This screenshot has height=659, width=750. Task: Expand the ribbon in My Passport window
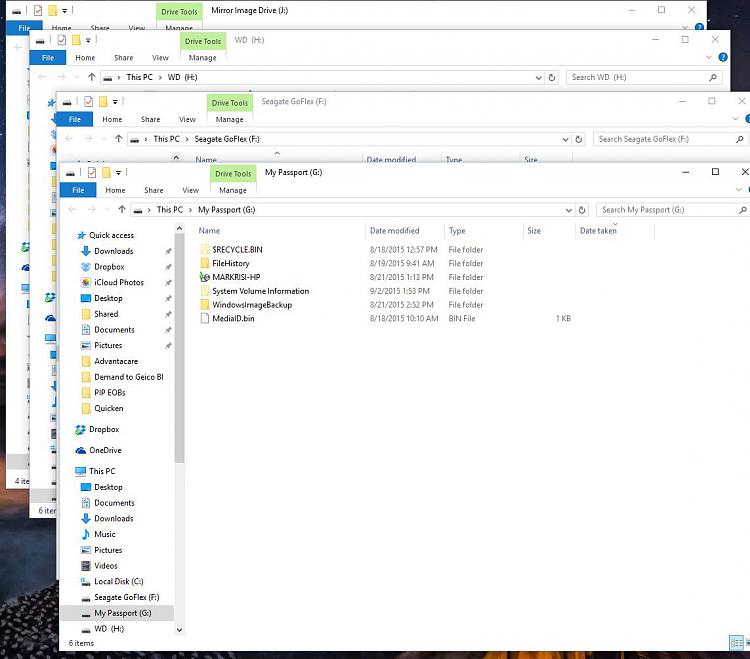coord(739,190)
